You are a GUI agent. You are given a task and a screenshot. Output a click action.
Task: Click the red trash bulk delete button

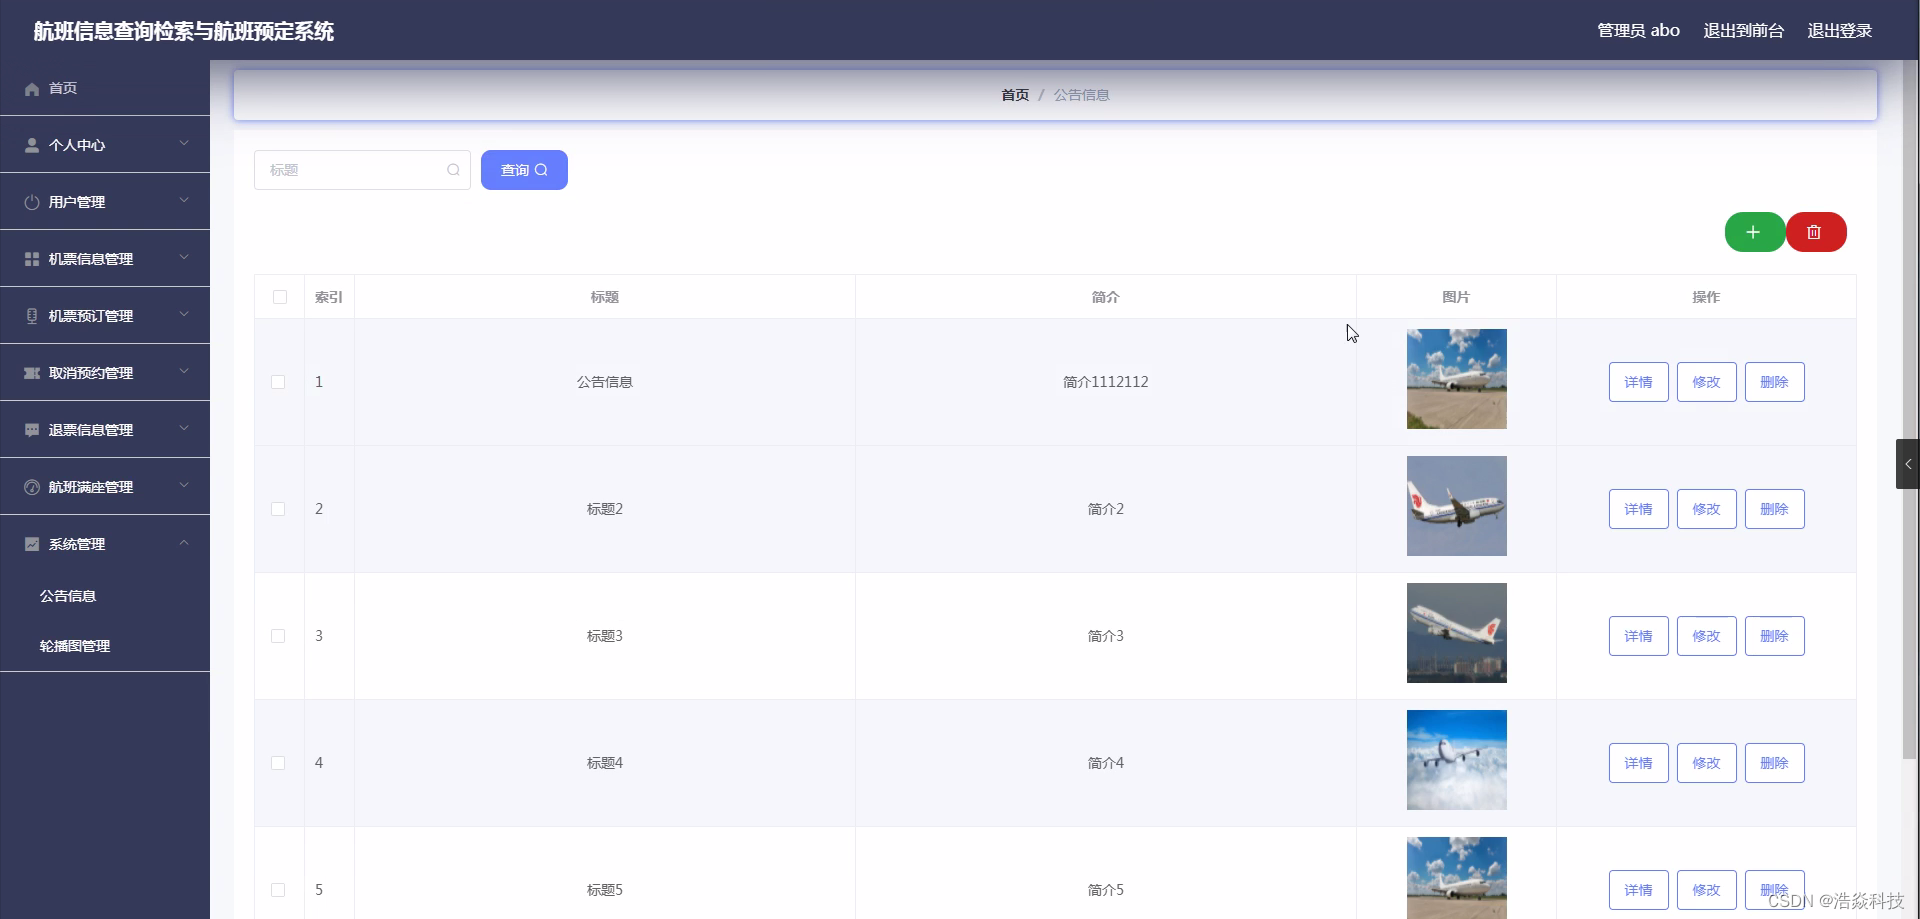click(1815, 232)
